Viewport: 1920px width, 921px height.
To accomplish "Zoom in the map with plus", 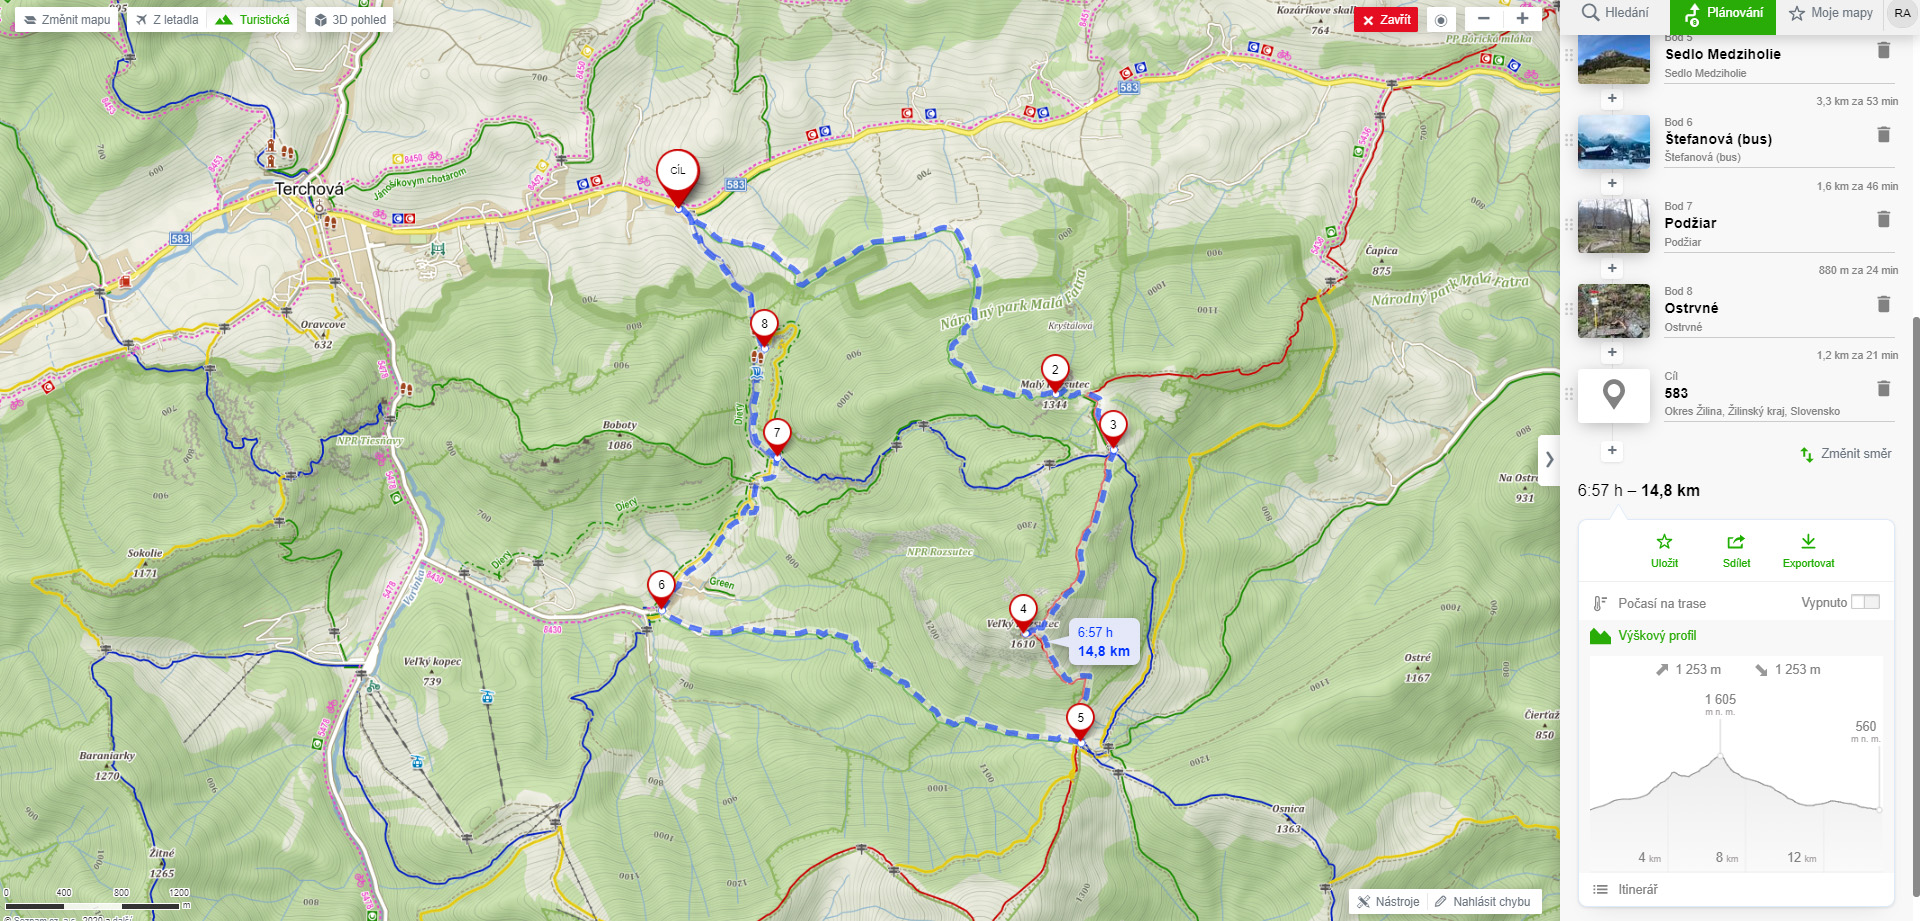I will point(1522,19).
